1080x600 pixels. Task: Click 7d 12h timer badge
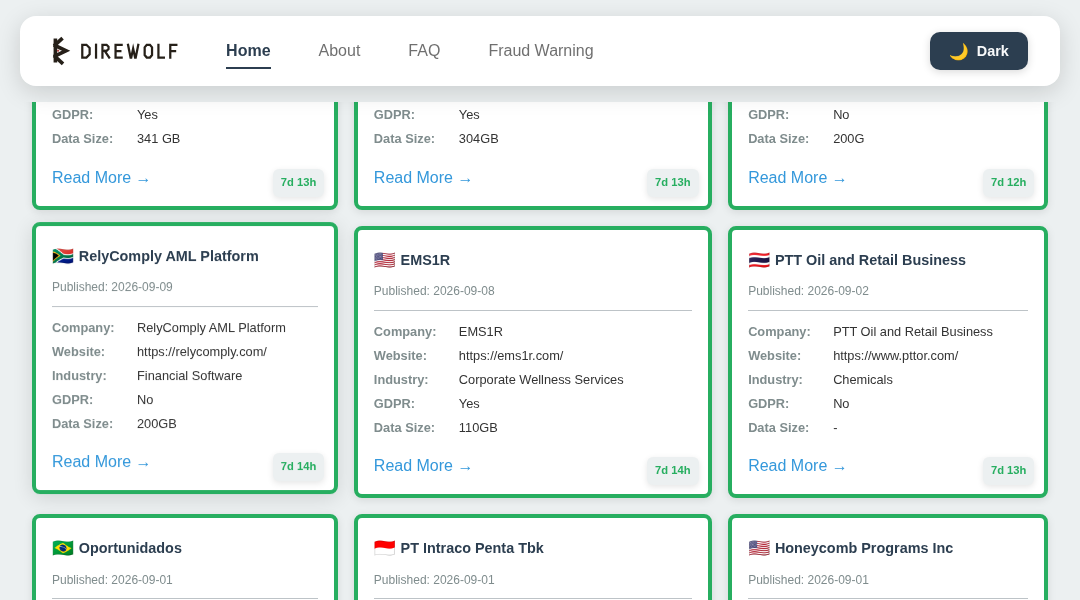[1008, 183]
